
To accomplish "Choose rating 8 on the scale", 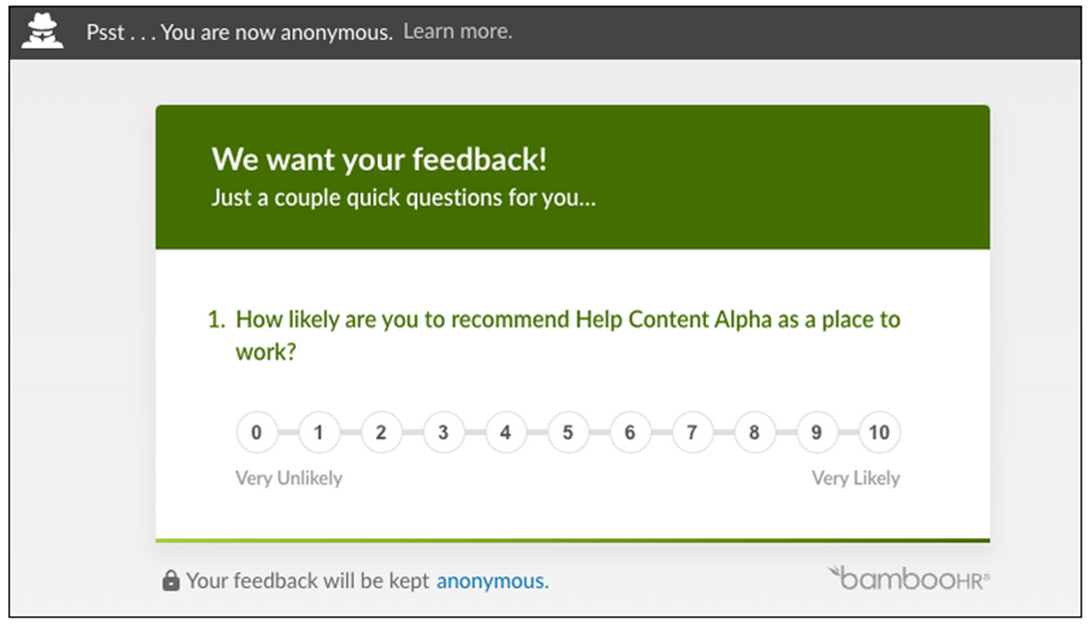I will tap(754, 433).
